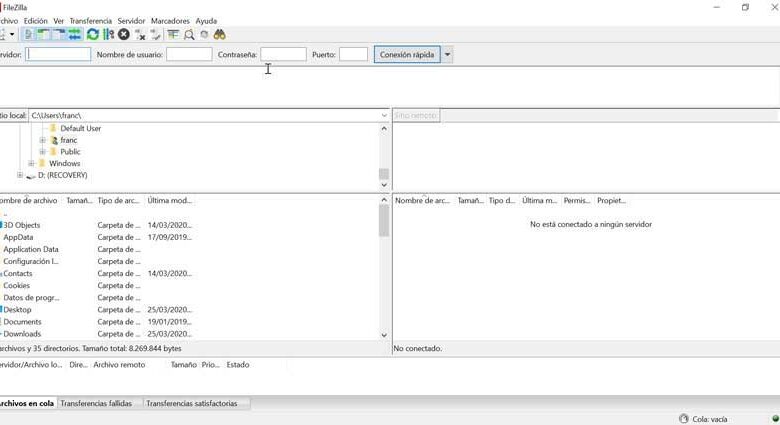780x425 pixels.
Task: Open the directory listing filters icon
Action: [x=173, y=34]
